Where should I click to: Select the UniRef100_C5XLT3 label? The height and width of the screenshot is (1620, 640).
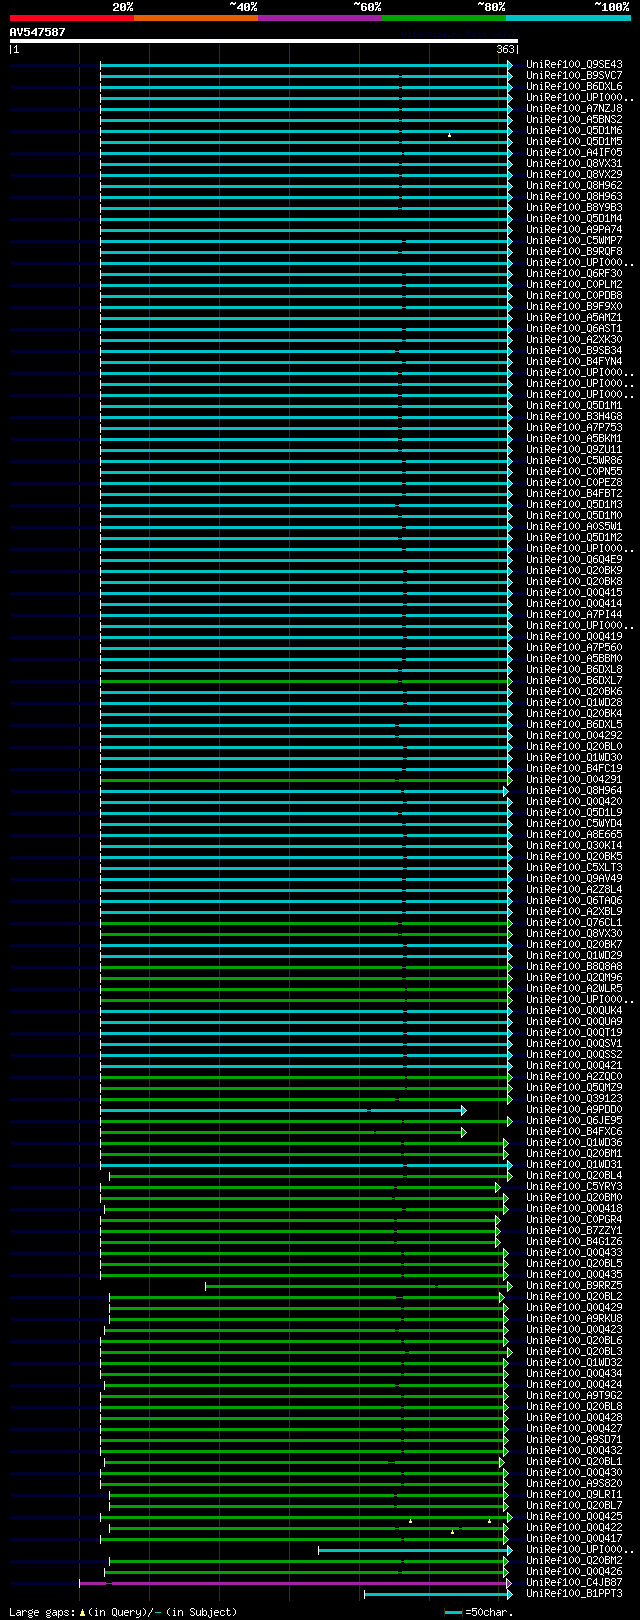click(574, 868)
